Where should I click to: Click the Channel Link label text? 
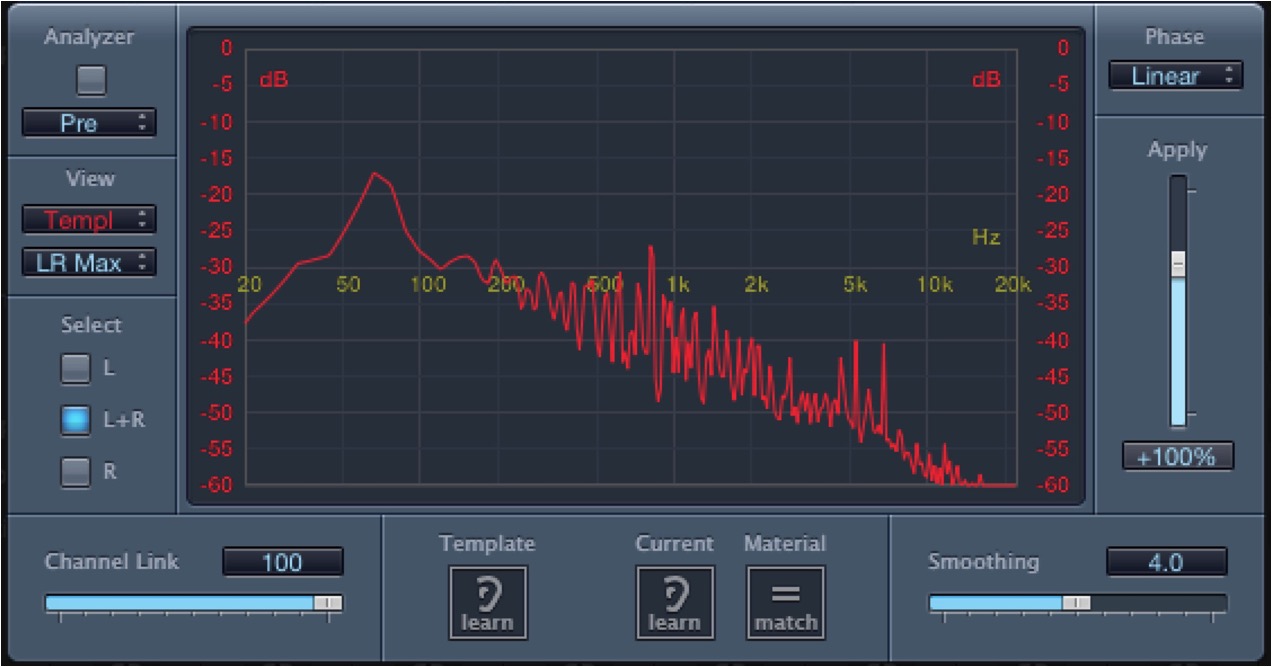point(112,562)
